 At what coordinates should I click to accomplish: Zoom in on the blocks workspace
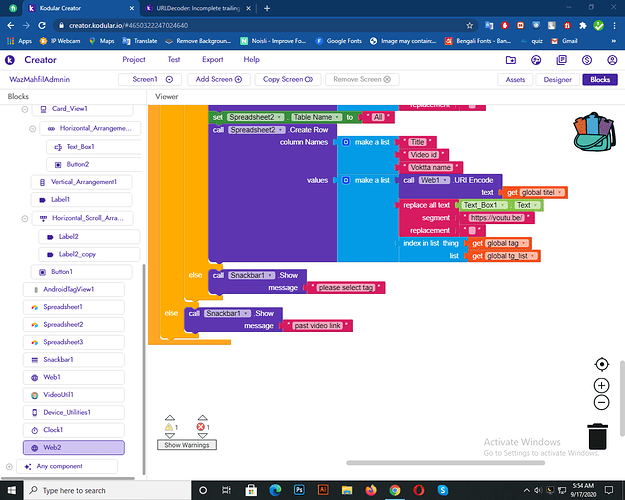tap(601, 385)
